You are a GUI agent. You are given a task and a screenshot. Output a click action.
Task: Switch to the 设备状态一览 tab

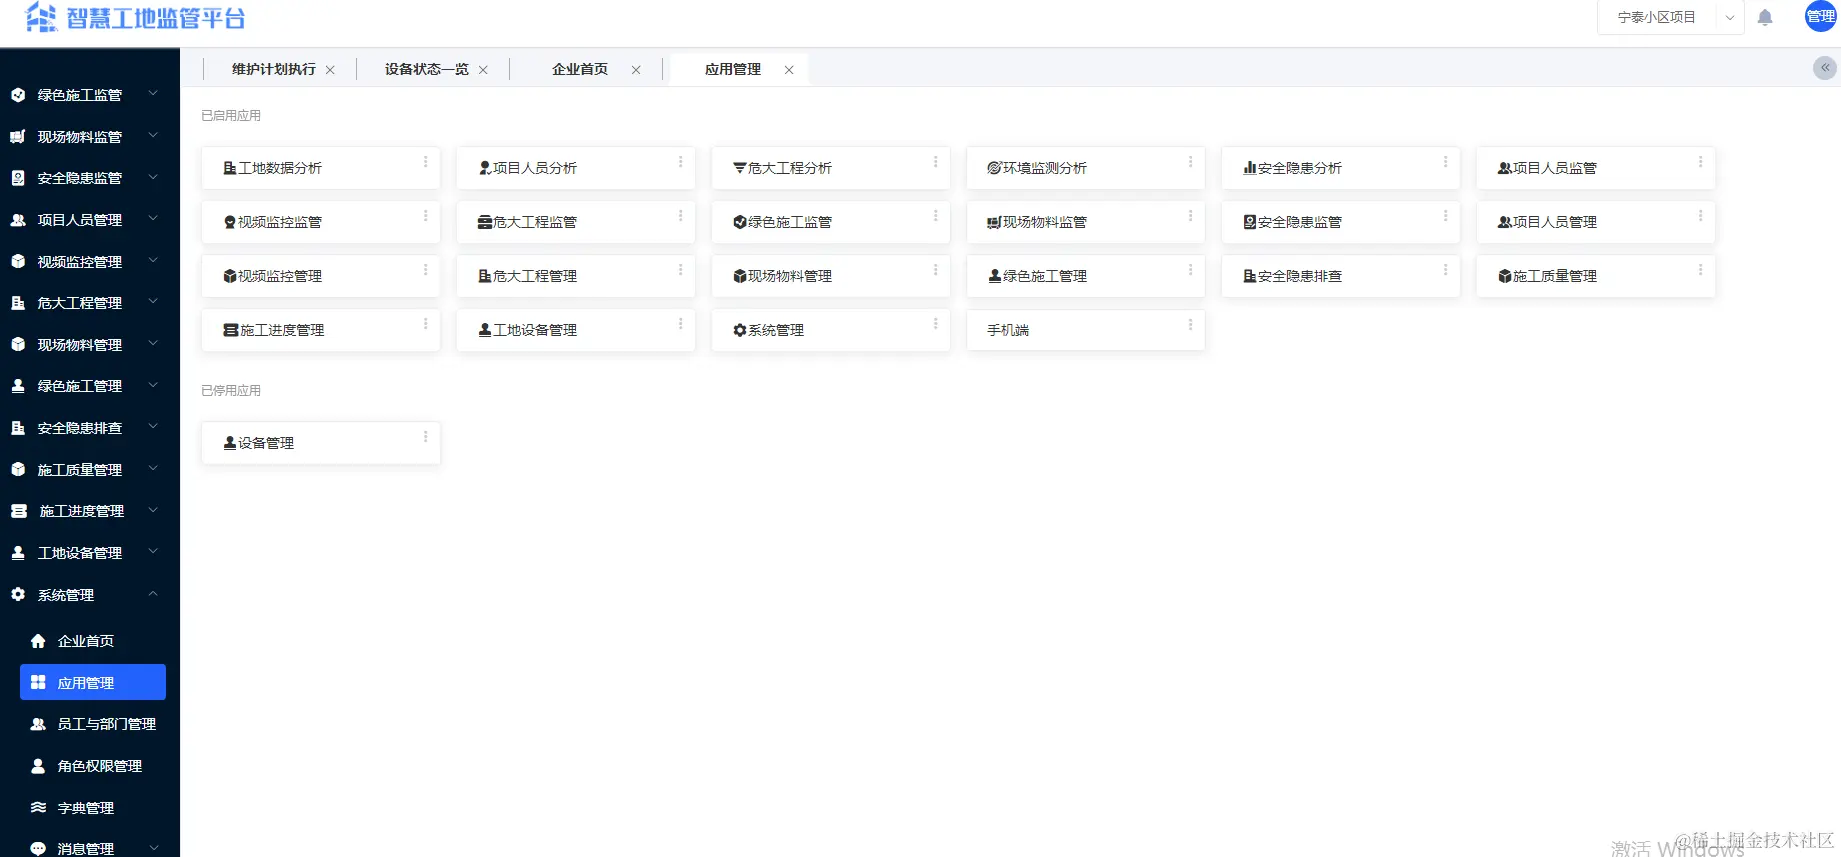point(427,69)
